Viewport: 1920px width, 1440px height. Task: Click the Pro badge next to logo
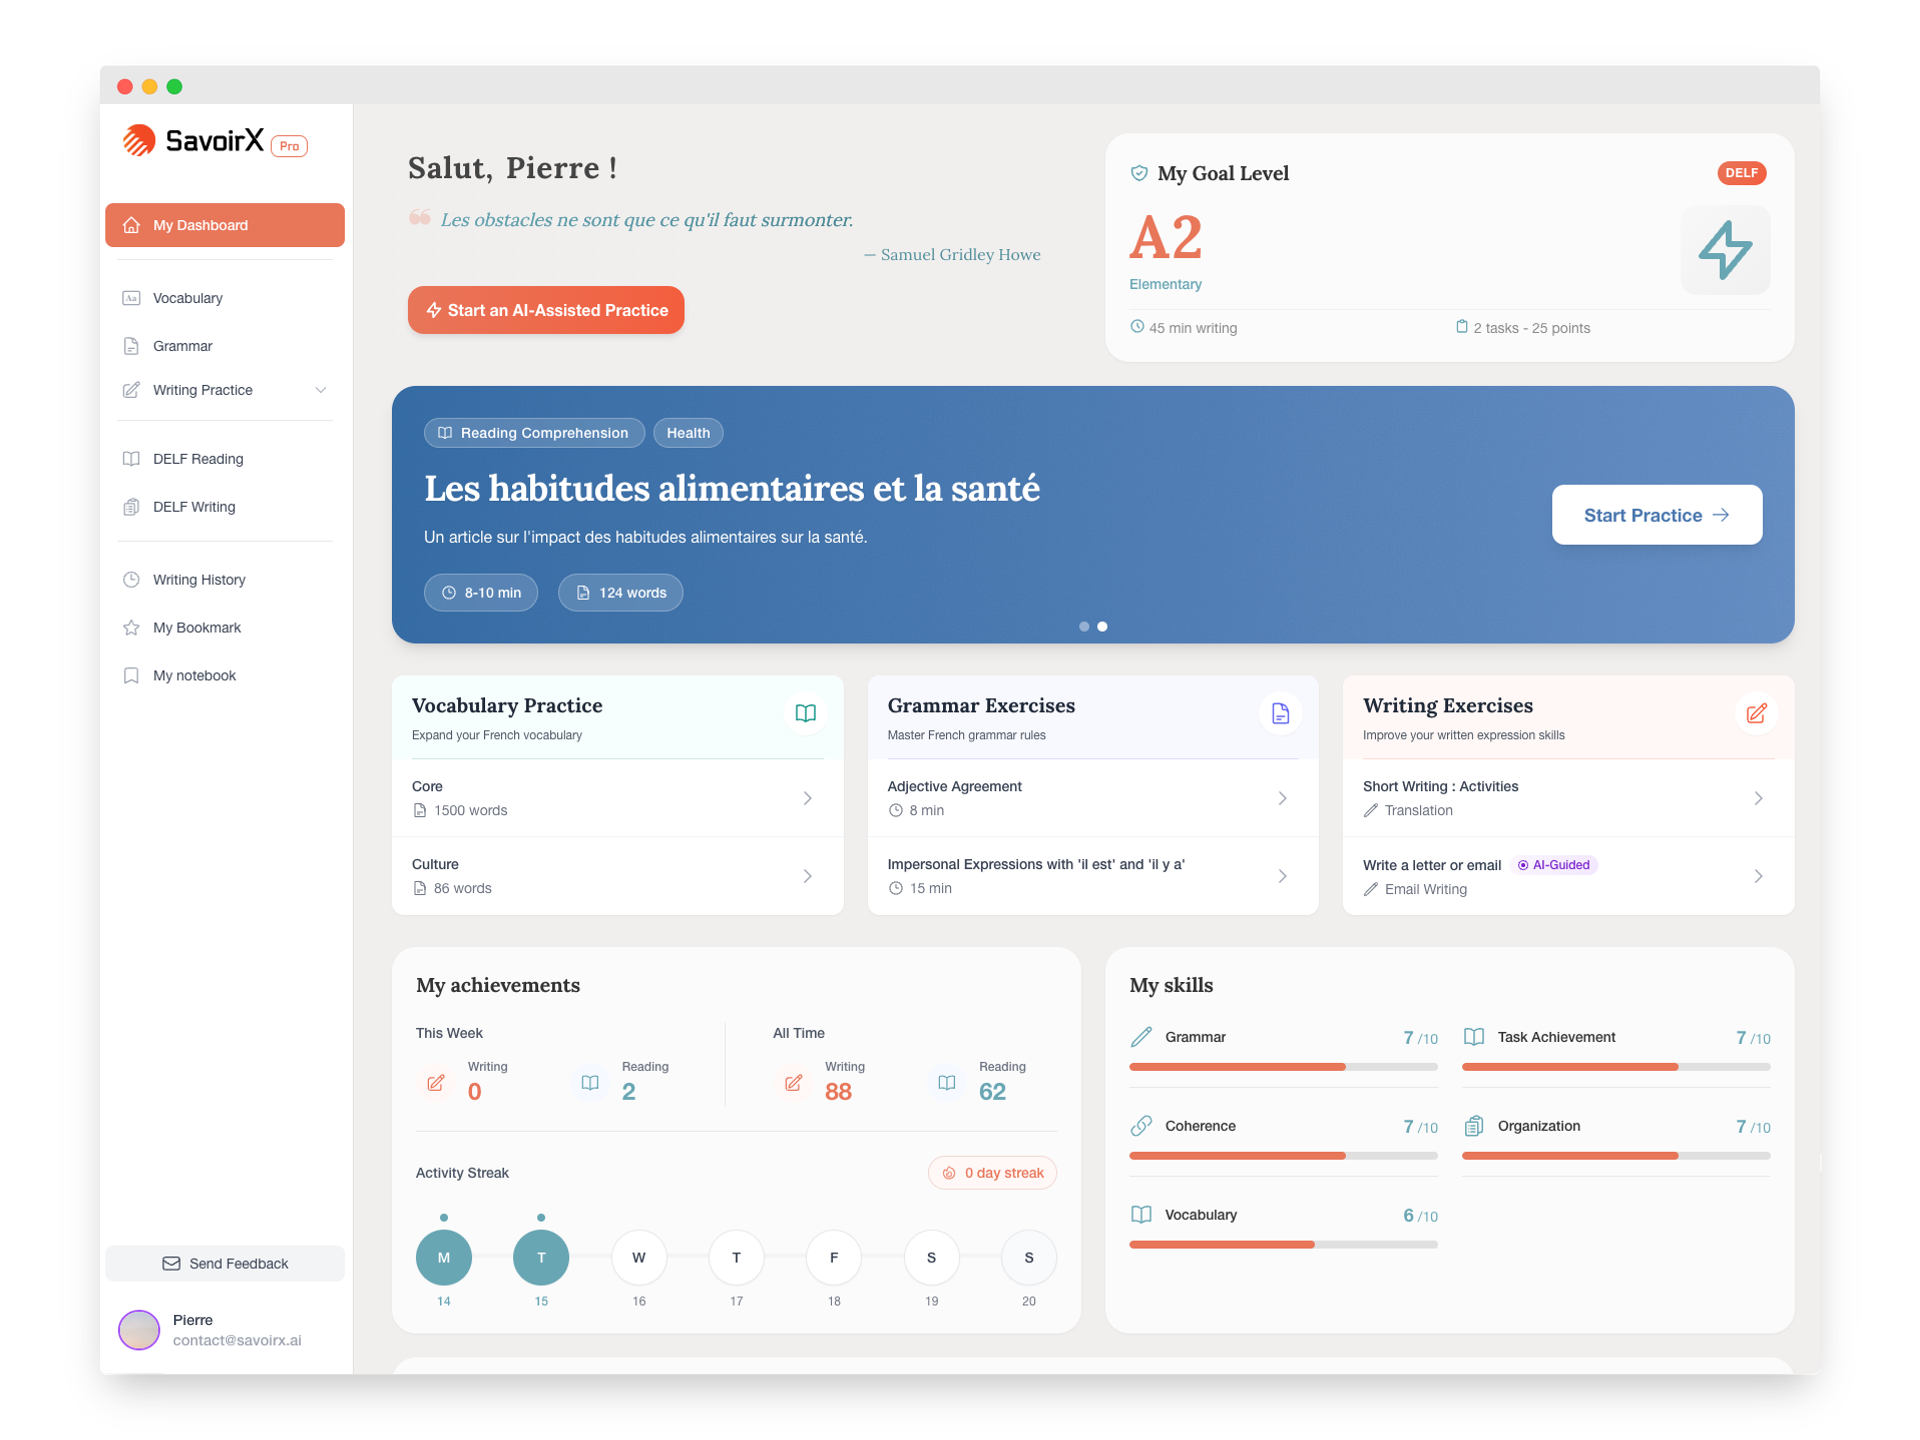point(289,146)
